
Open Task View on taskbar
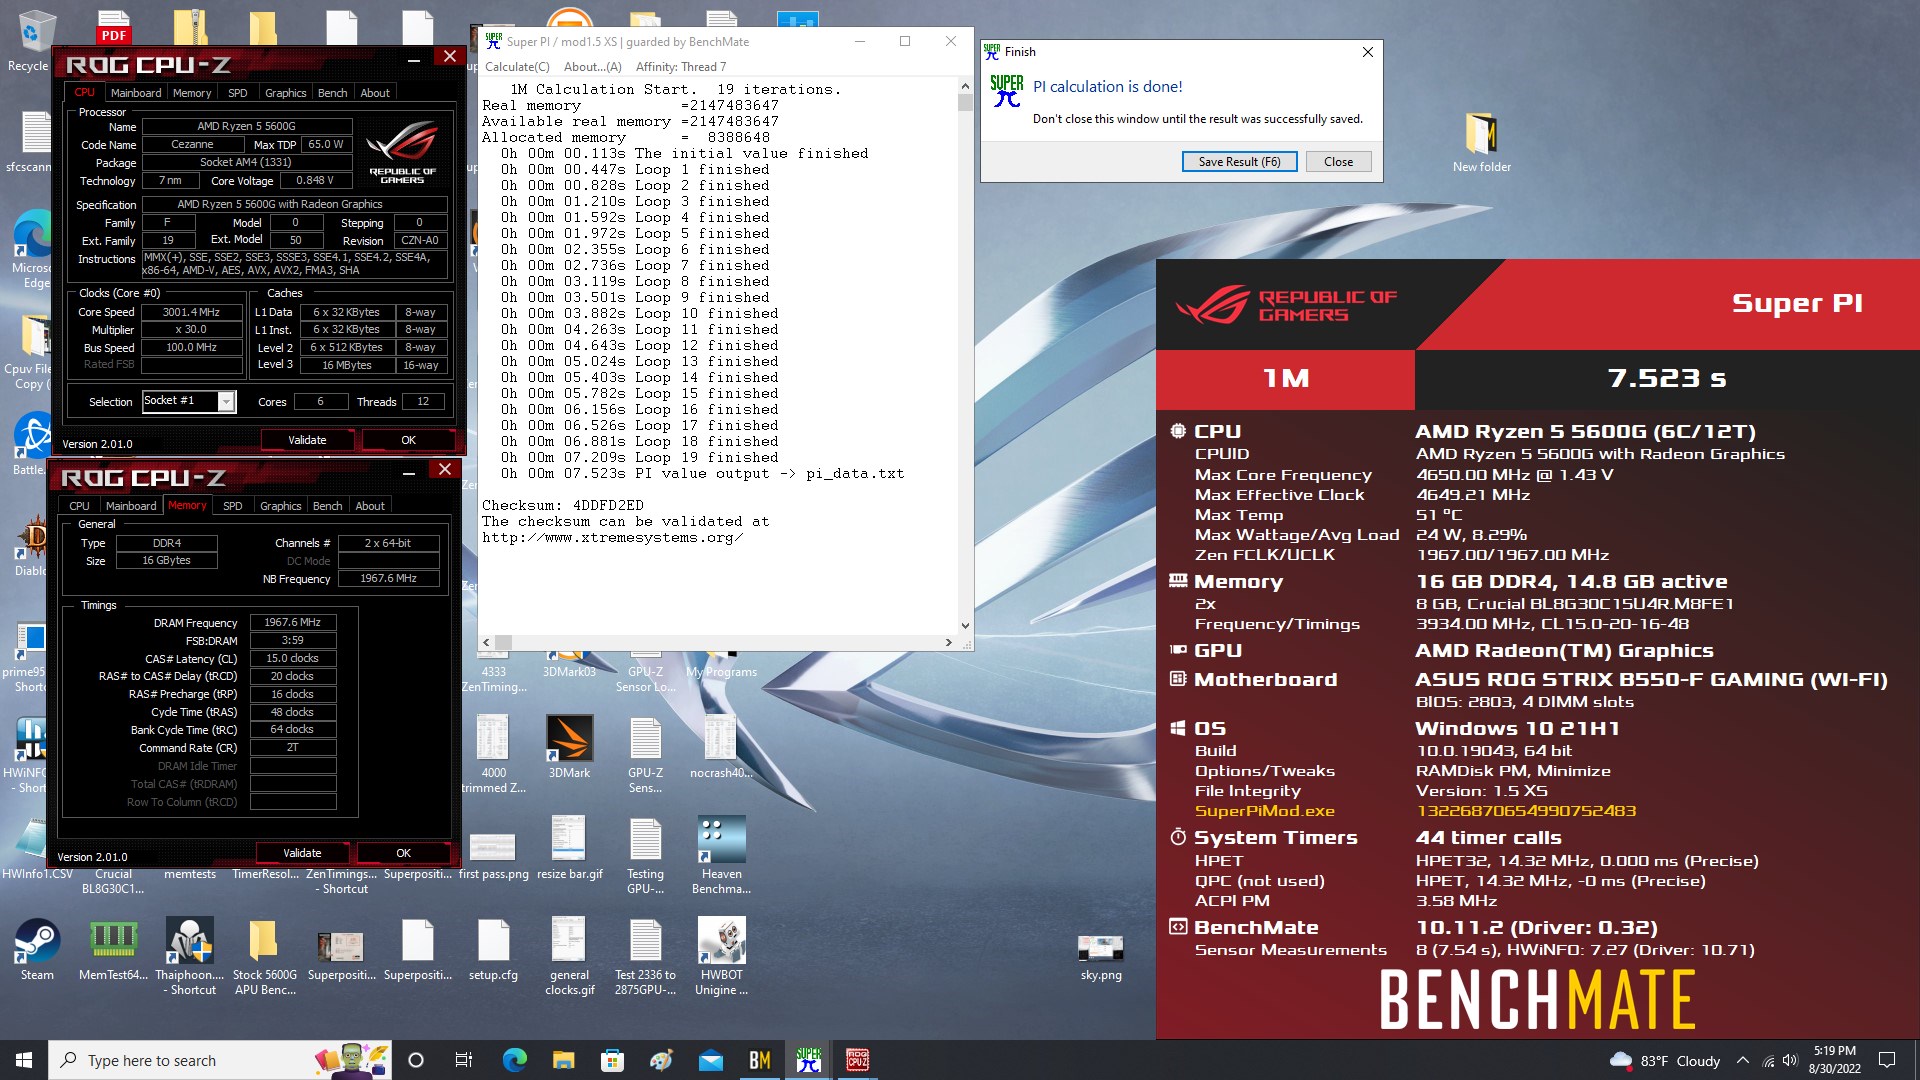tap(463, 1060)
